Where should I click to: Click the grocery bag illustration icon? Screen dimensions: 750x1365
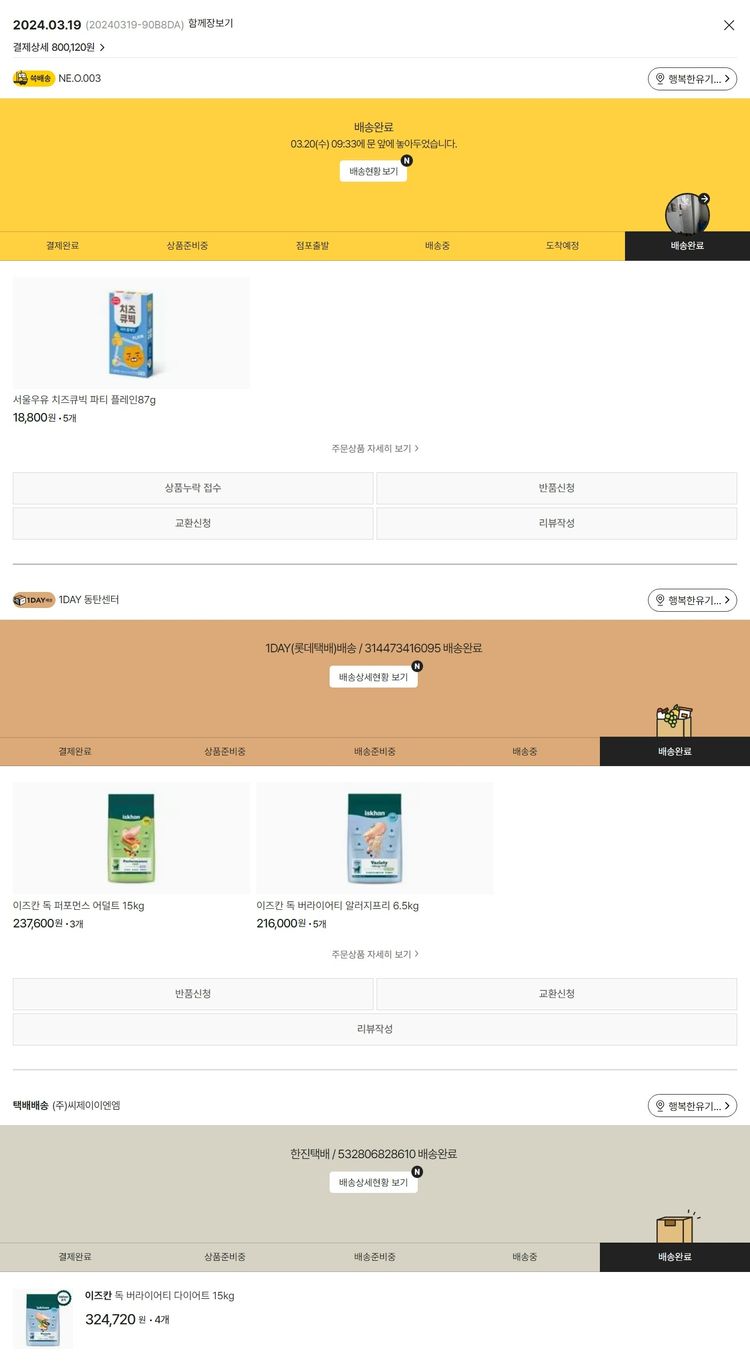[x=674, y=721]
